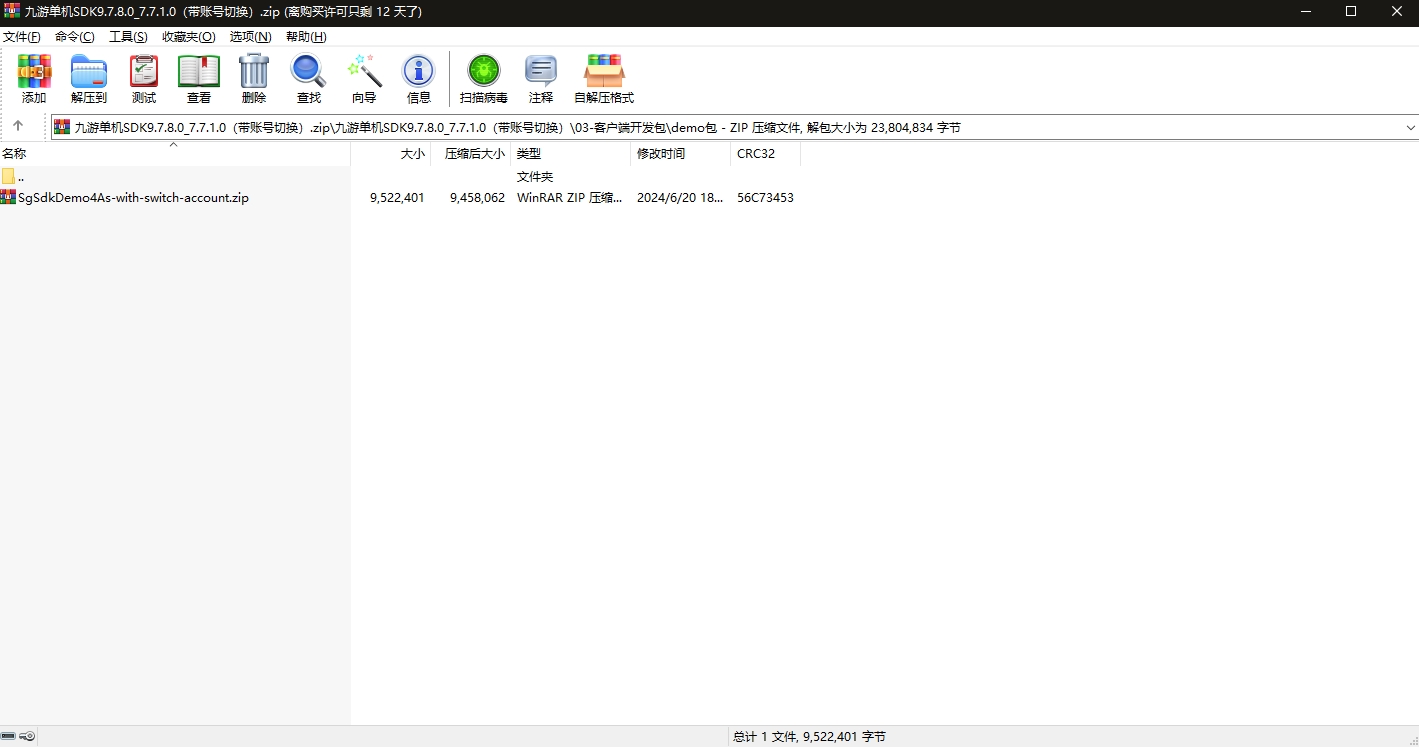
Task: Select SgSdkDemo4As-with-switch-account.zip file
Action: pos(133,198)
